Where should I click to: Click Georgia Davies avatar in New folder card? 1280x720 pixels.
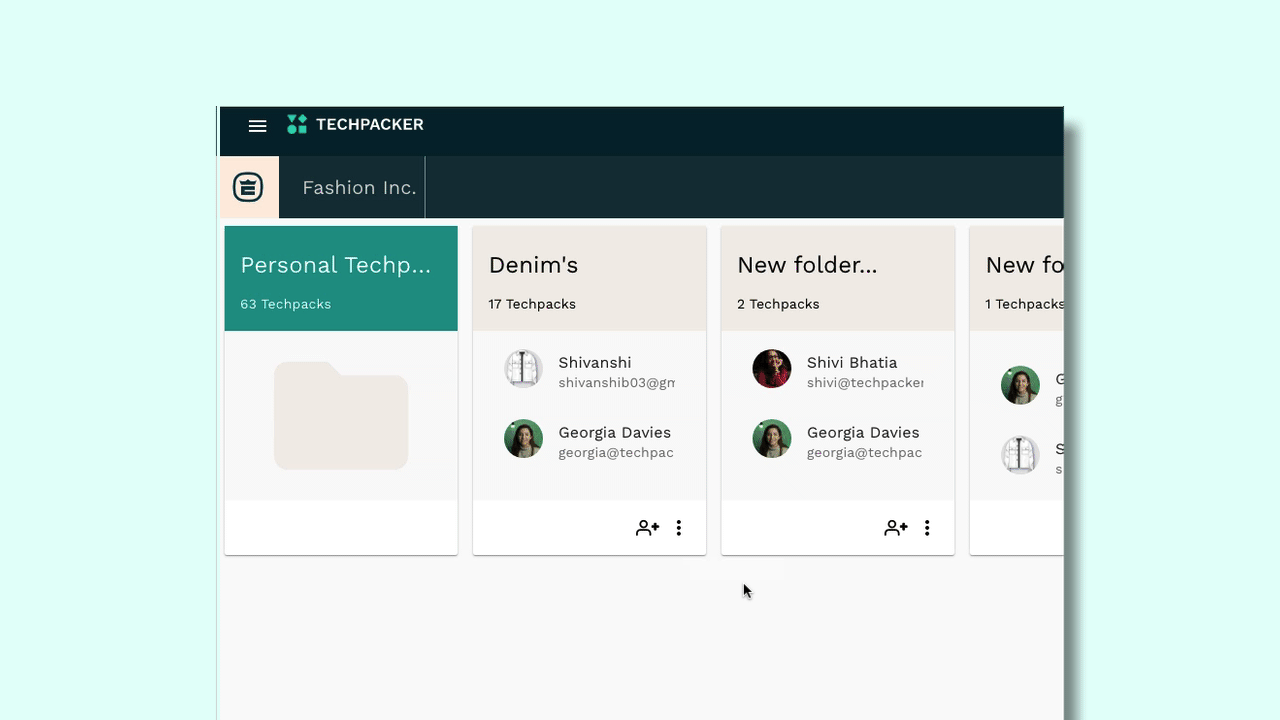[772, 439]
